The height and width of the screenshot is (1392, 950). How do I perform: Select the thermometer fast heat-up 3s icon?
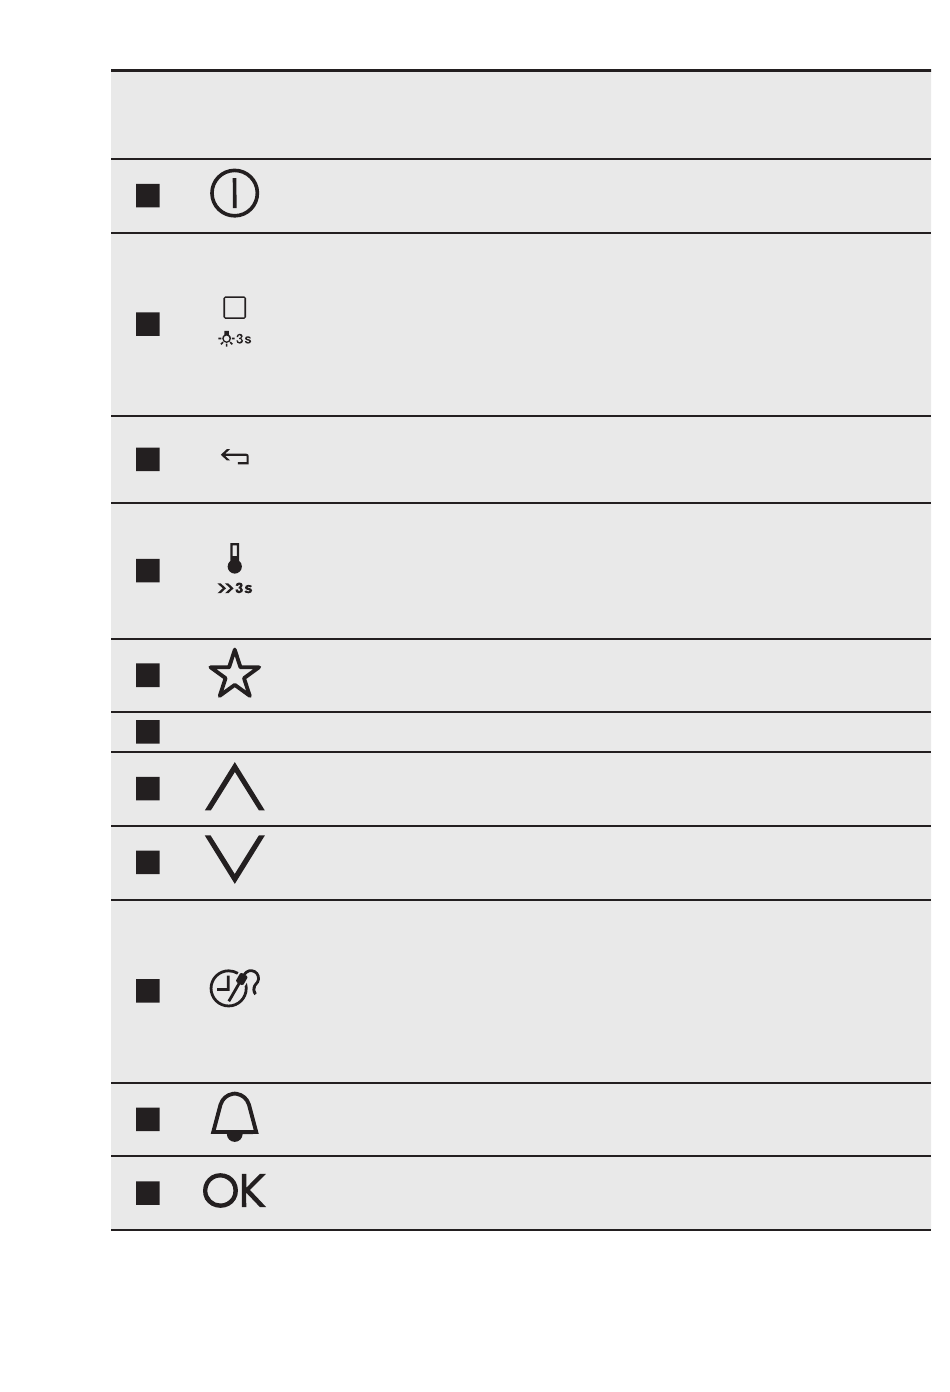pyautogui.click(x=235, y=569)
